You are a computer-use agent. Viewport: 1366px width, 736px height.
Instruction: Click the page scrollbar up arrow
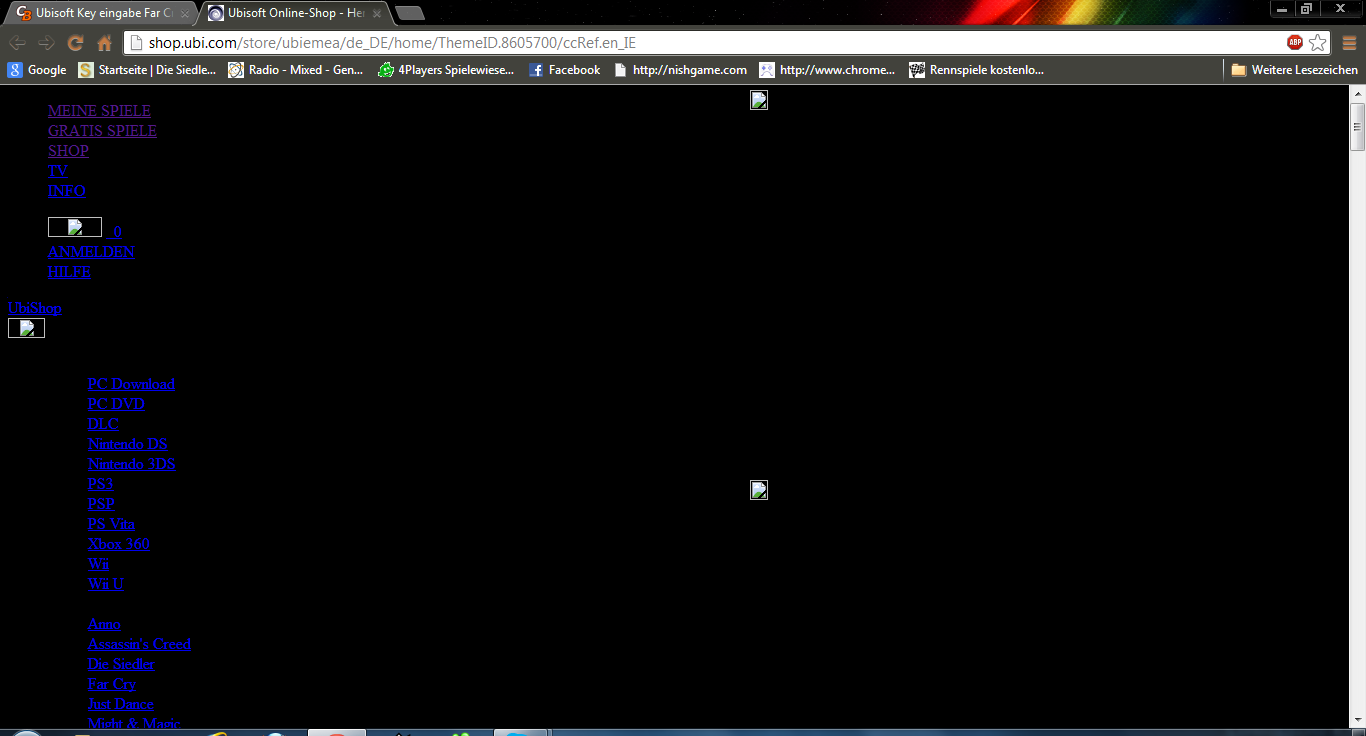point(1357,93)
